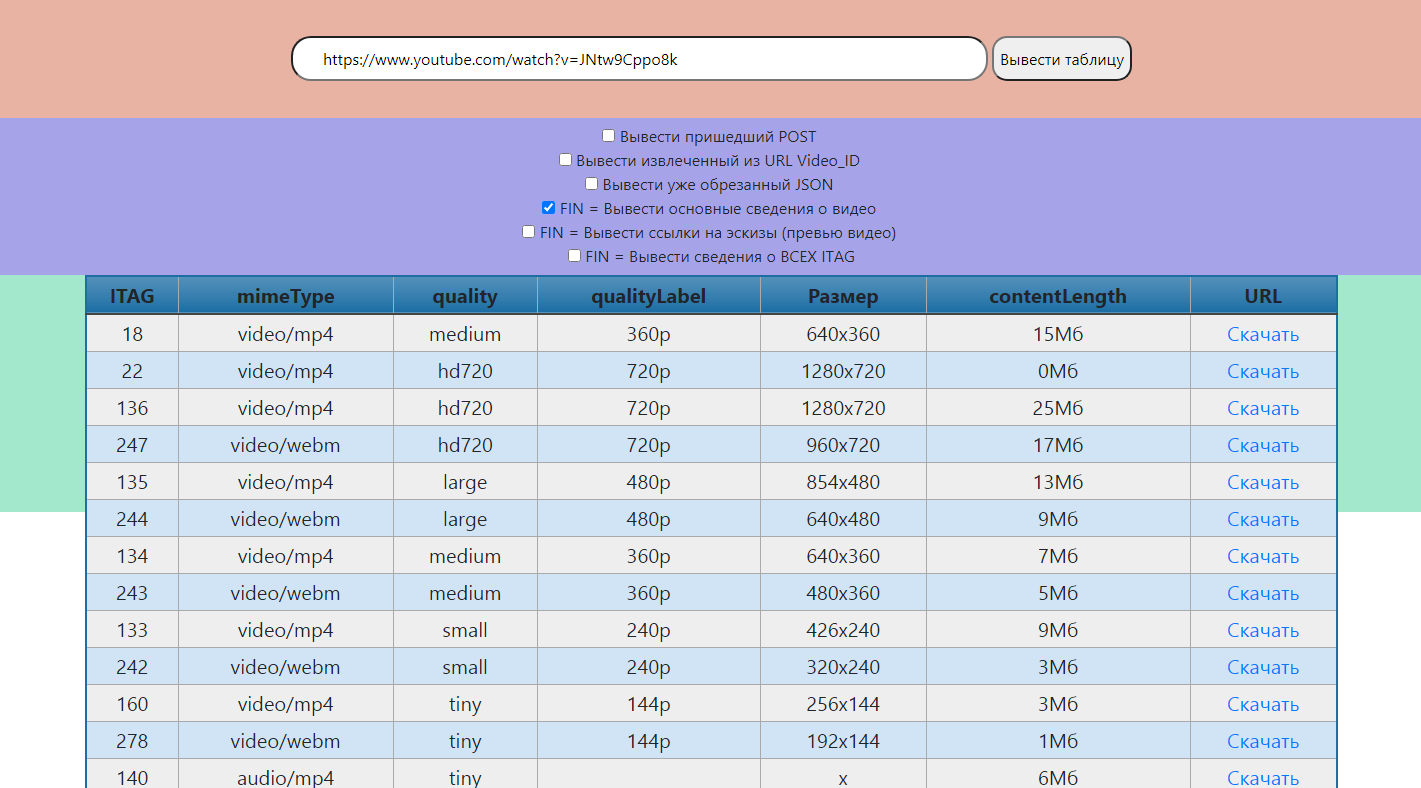Open download link for ITAG 134
This screenshot has width=1421, height=788.
1263,556
